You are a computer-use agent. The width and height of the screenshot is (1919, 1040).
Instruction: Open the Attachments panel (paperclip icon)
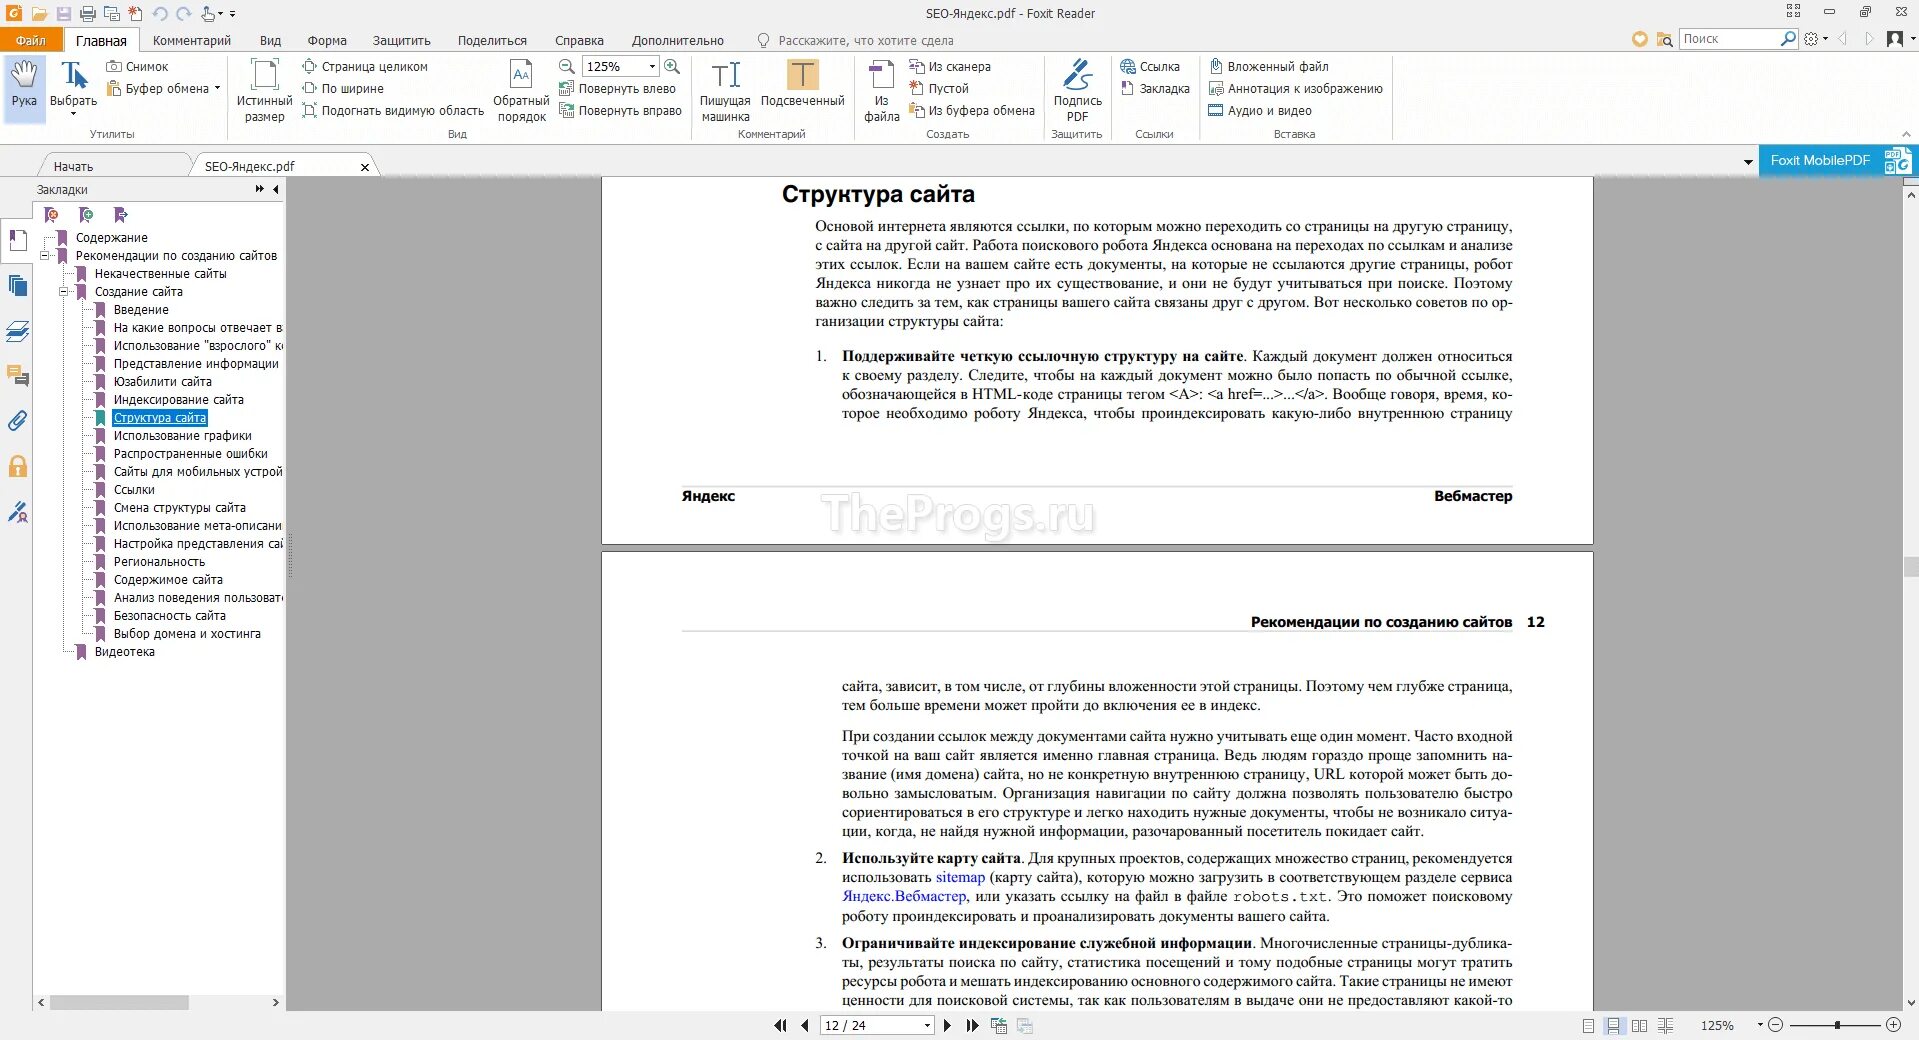[18, 422]
